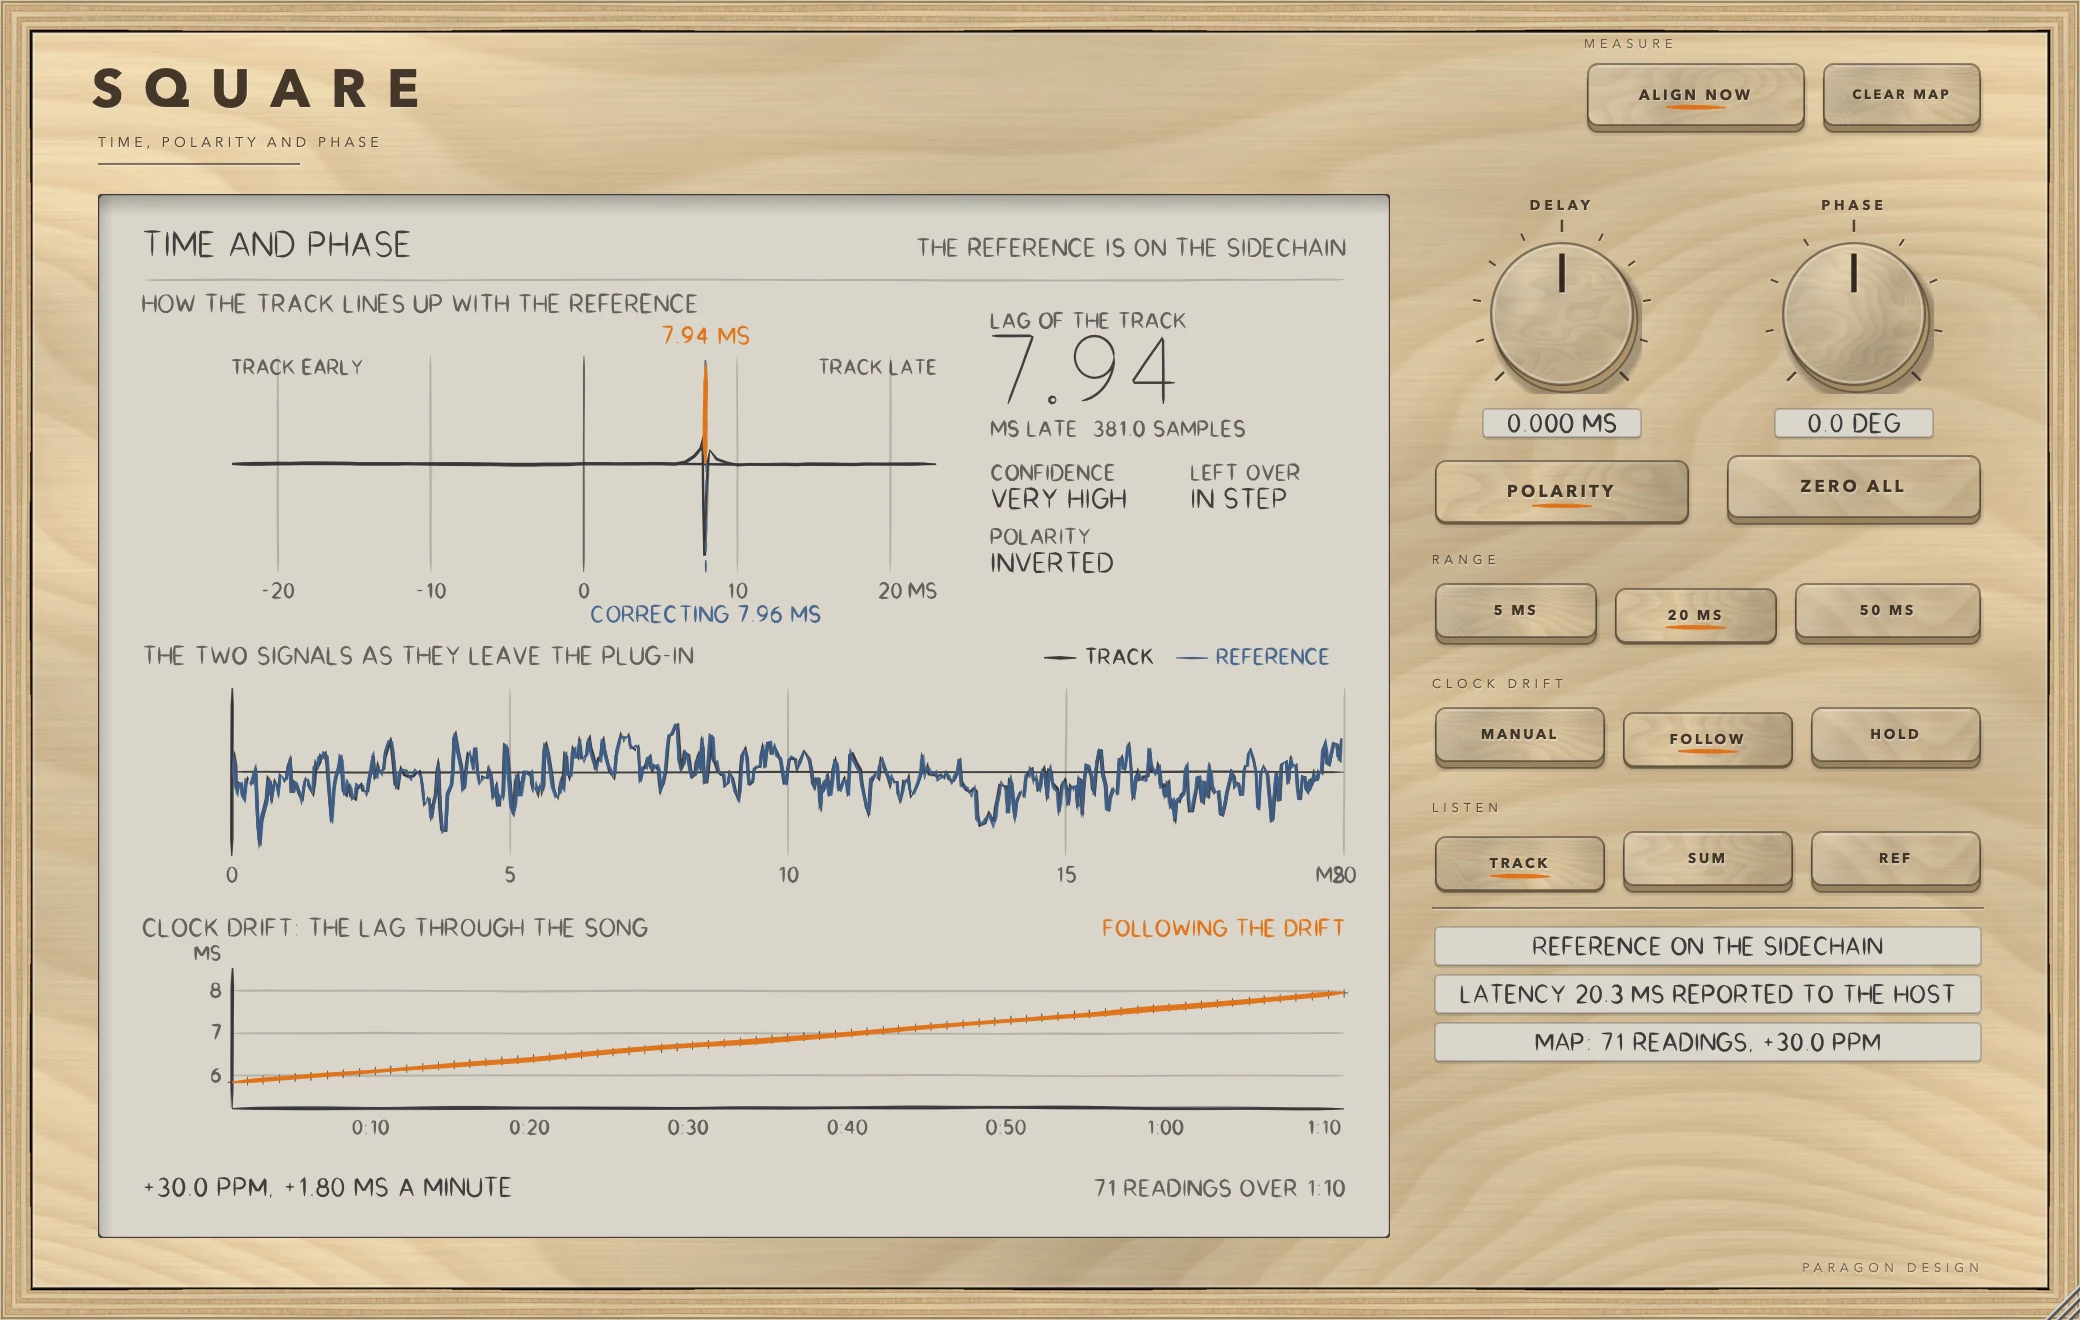Viewport: 2080px width, 1320px height.
Task: Click the orange 7.94 MS peak label
Action: coord(706,336)
